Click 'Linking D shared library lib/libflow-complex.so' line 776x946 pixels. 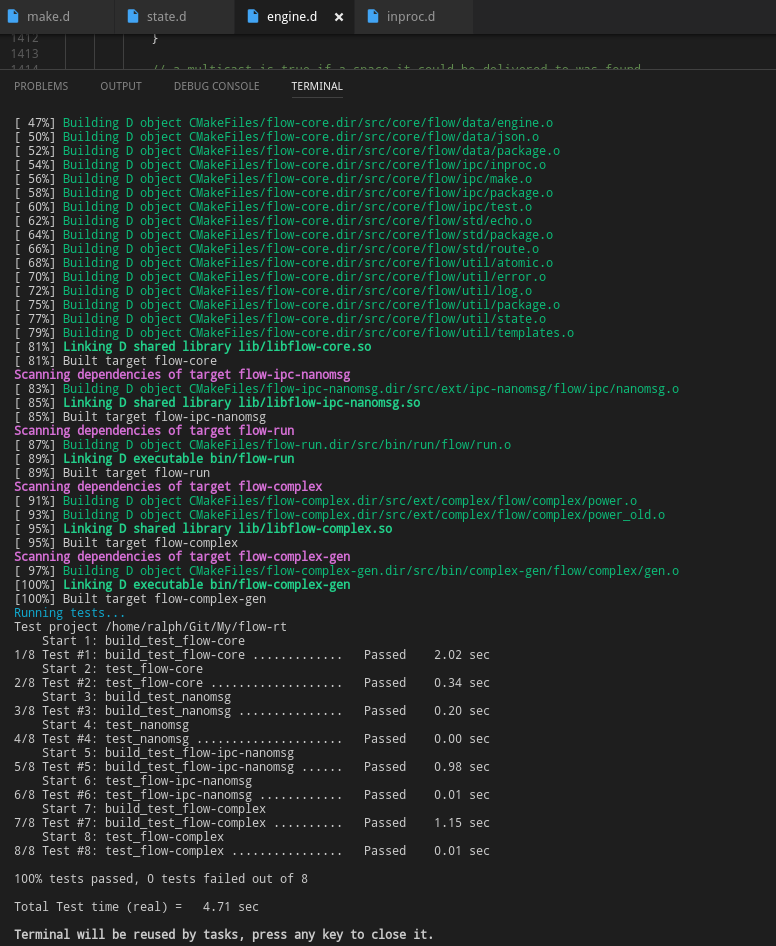tap(203, 529)
